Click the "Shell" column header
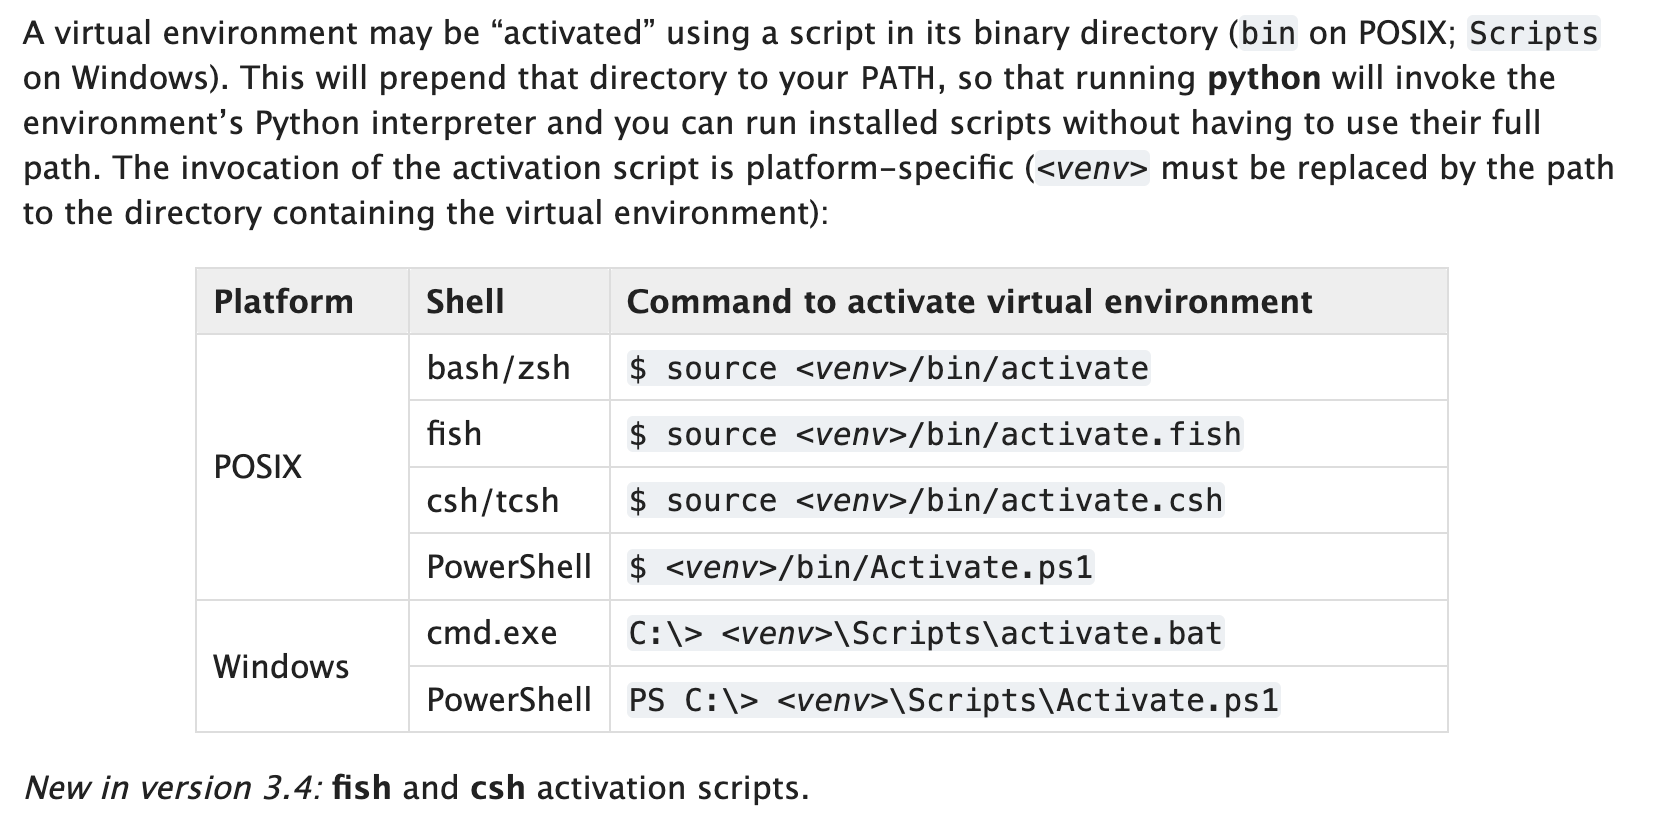Screen dimensions: 1660x824 (x=465, y=302)
